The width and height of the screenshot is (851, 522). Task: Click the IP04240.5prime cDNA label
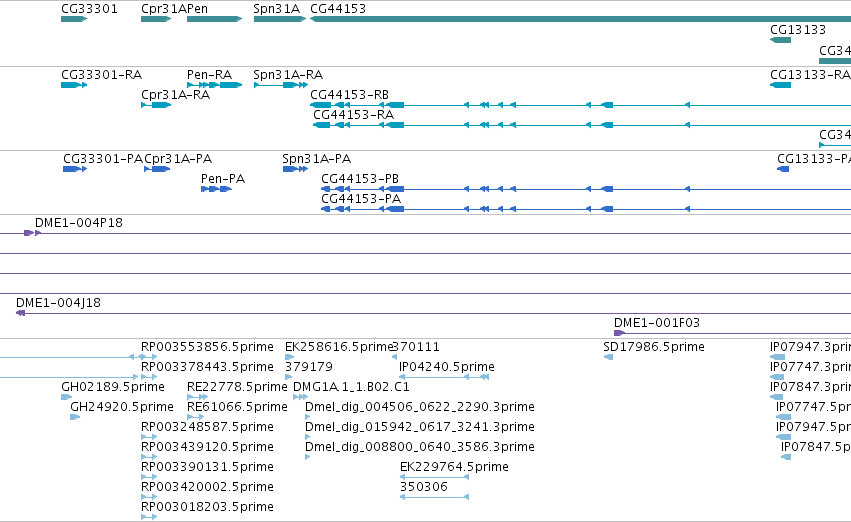[447, 367]
